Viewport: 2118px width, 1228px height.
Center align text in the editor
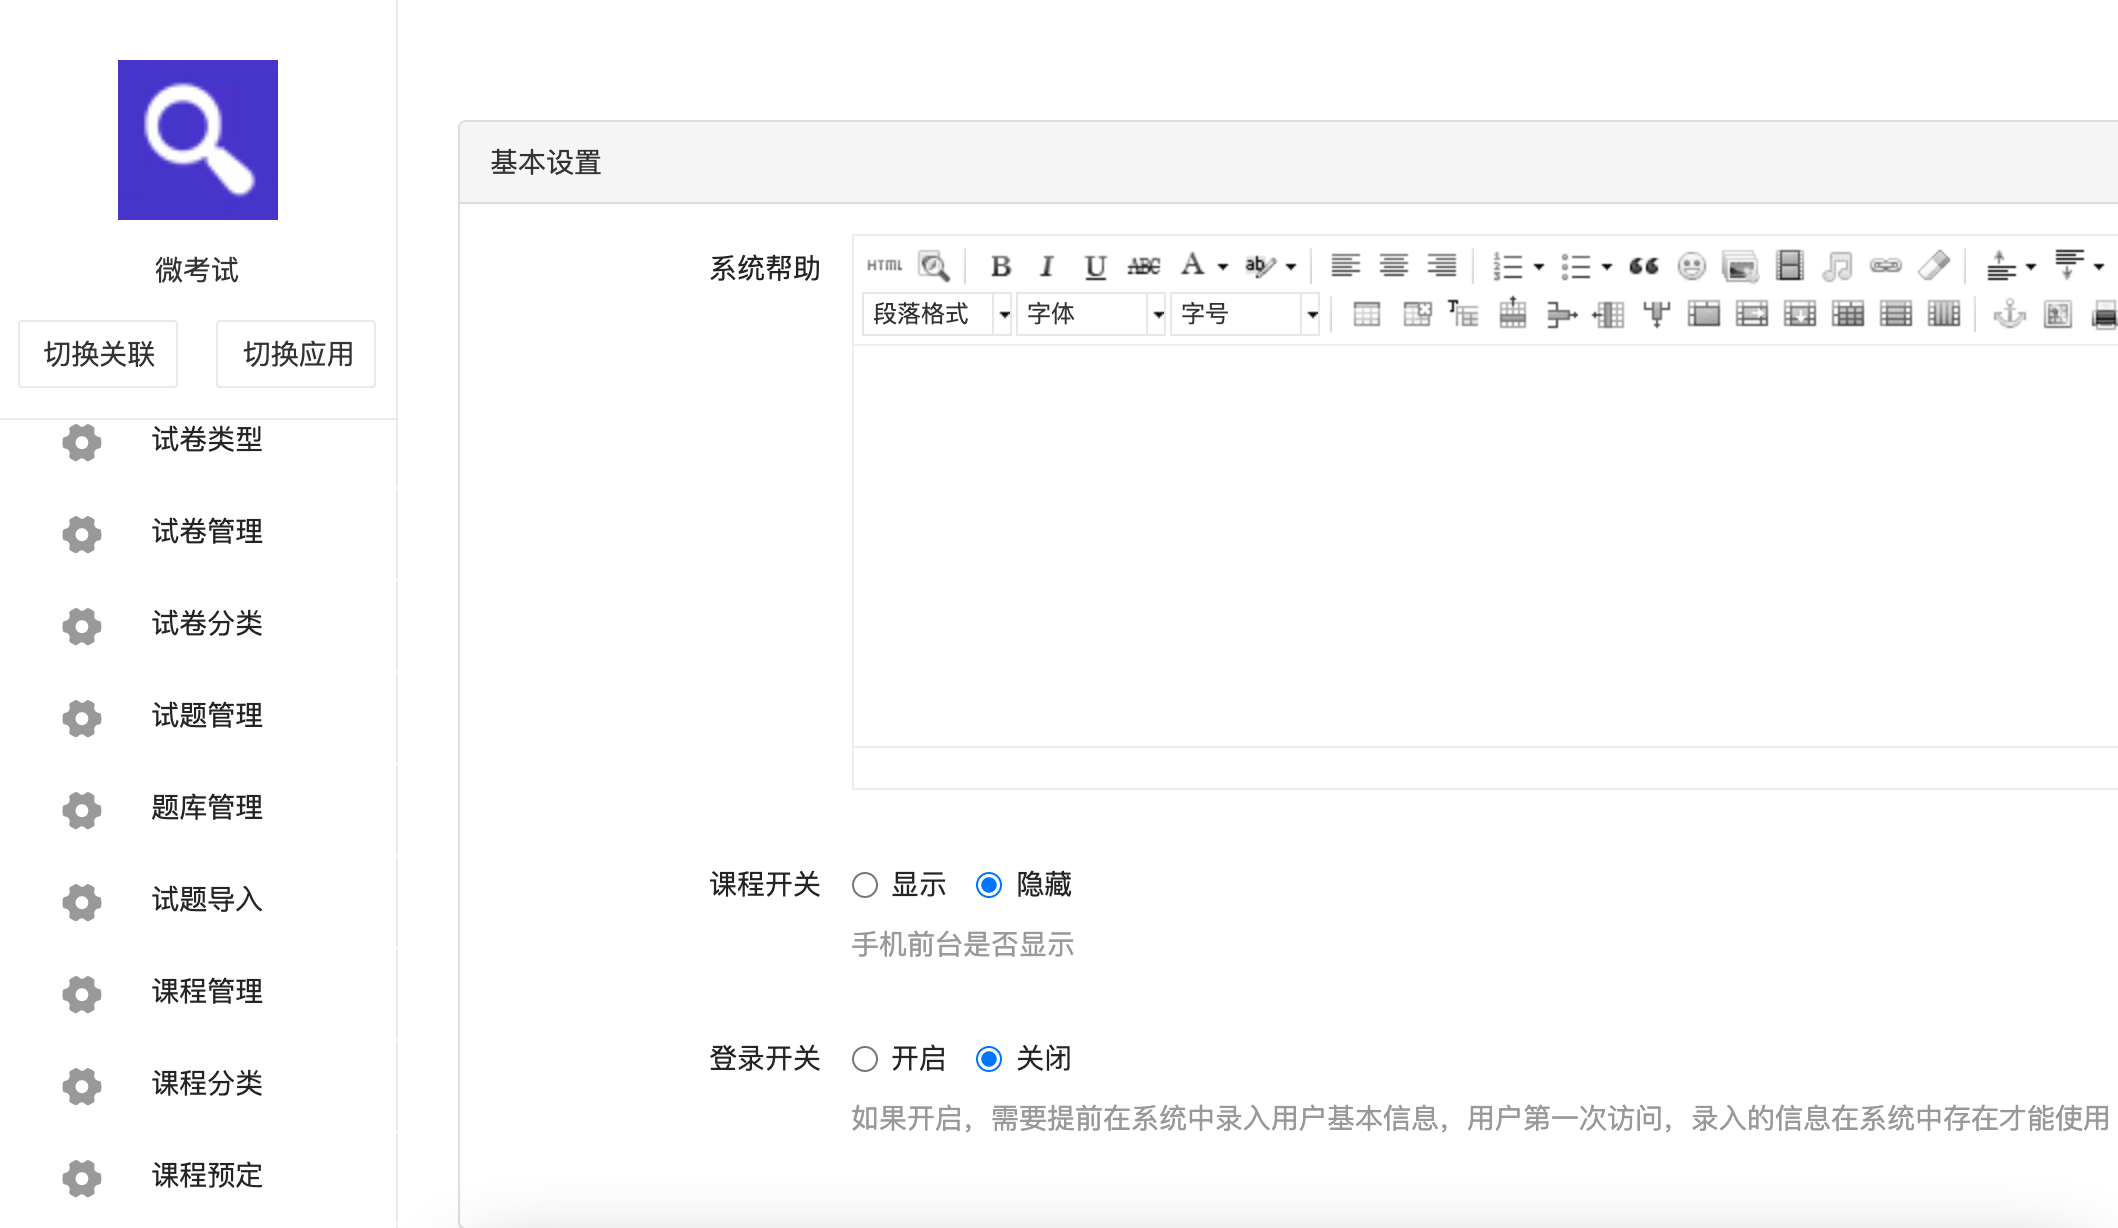[1393, 266]
